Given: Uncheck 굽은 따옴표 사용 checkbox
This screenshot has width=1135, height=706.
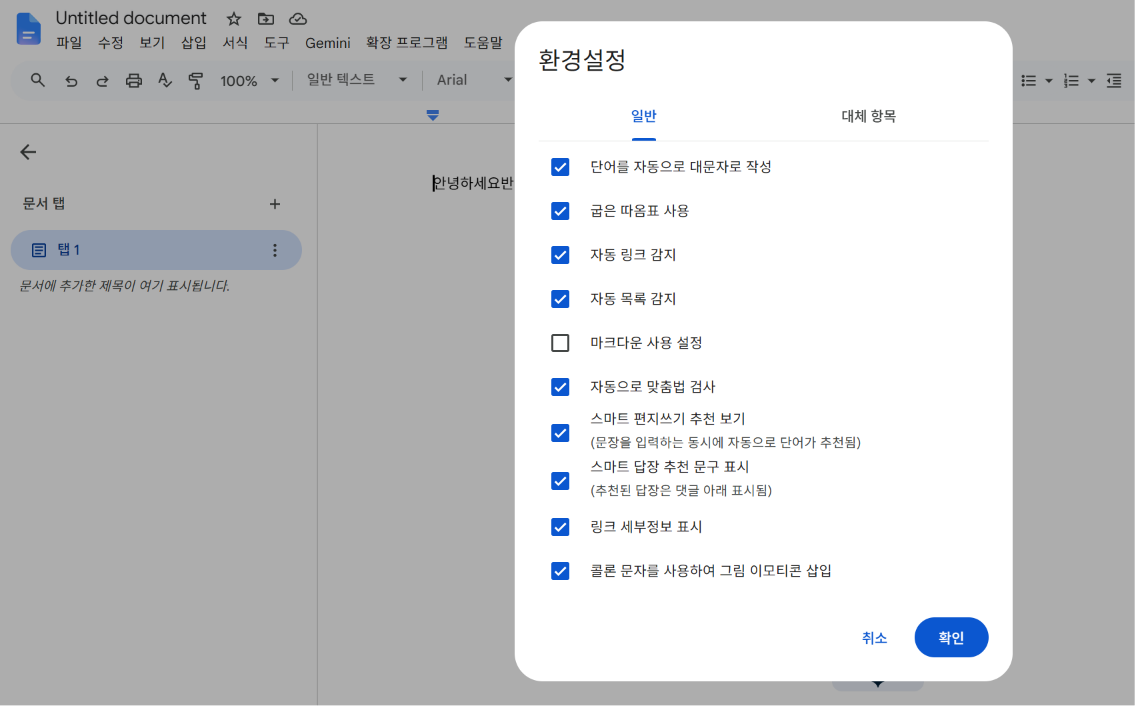Looking at the screenshot, I should pos(560,211).
